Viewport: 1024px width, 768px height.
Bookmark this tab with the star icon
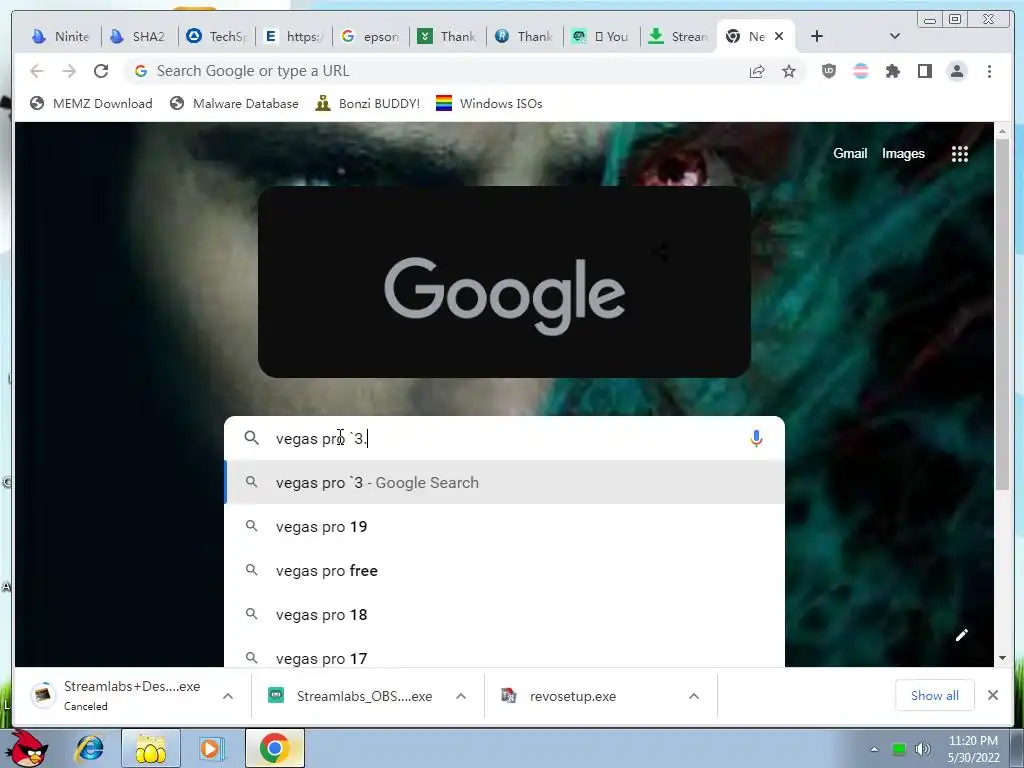point(789,71)
